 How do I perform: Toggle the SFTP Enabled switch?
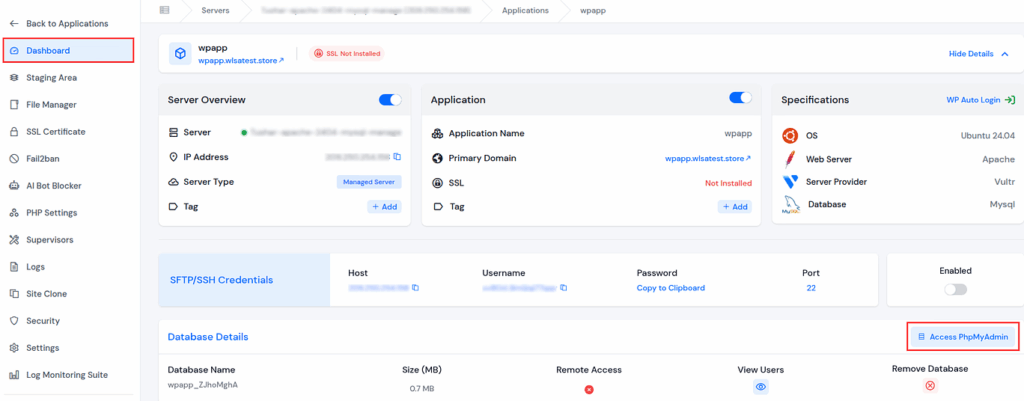coord(955,289)
